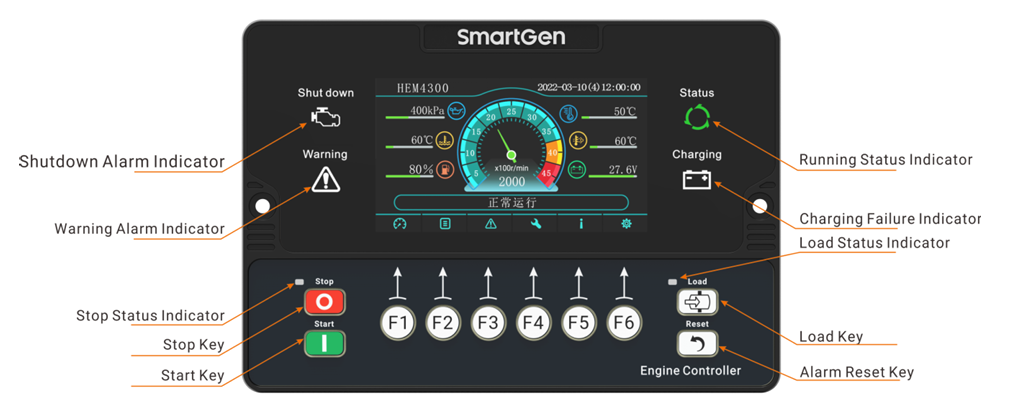Screen dimensions: 1016x395
Task: Click the Load status LED indicator
Action: pos(673,282)
